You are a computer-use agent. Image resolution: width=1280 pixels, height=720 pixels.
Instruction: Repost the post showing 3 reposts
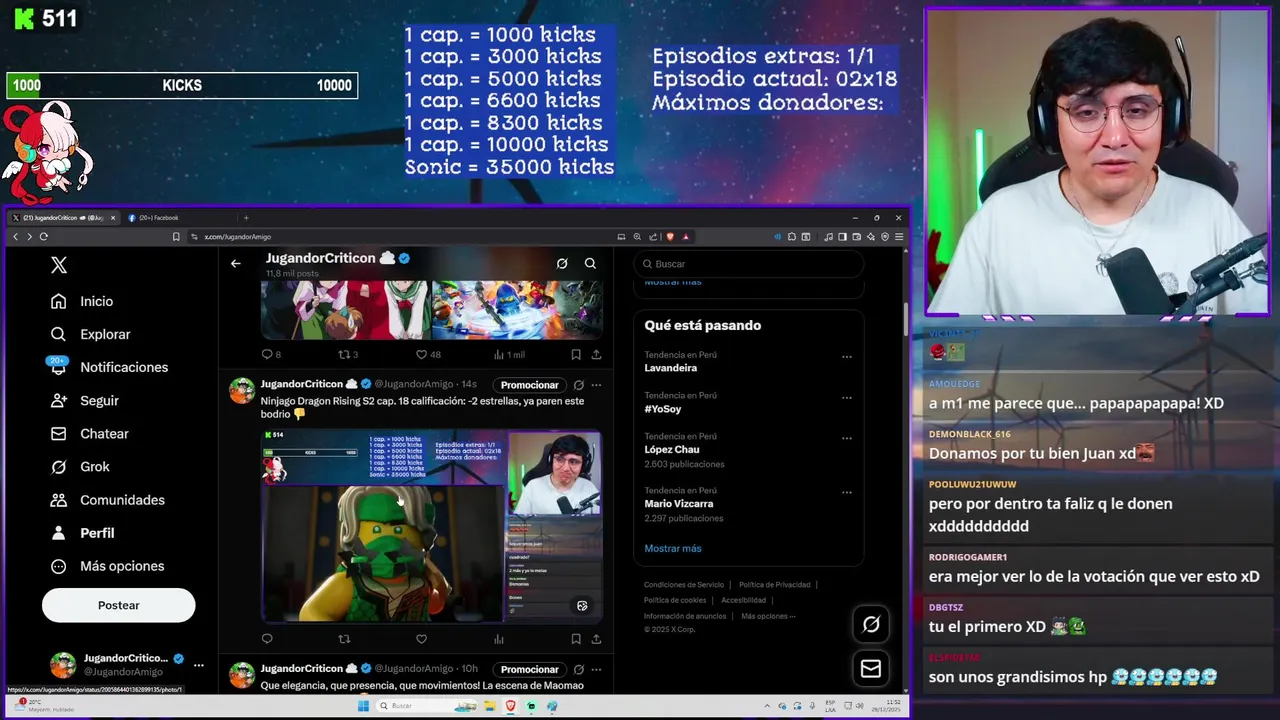[x=348, y=354]
